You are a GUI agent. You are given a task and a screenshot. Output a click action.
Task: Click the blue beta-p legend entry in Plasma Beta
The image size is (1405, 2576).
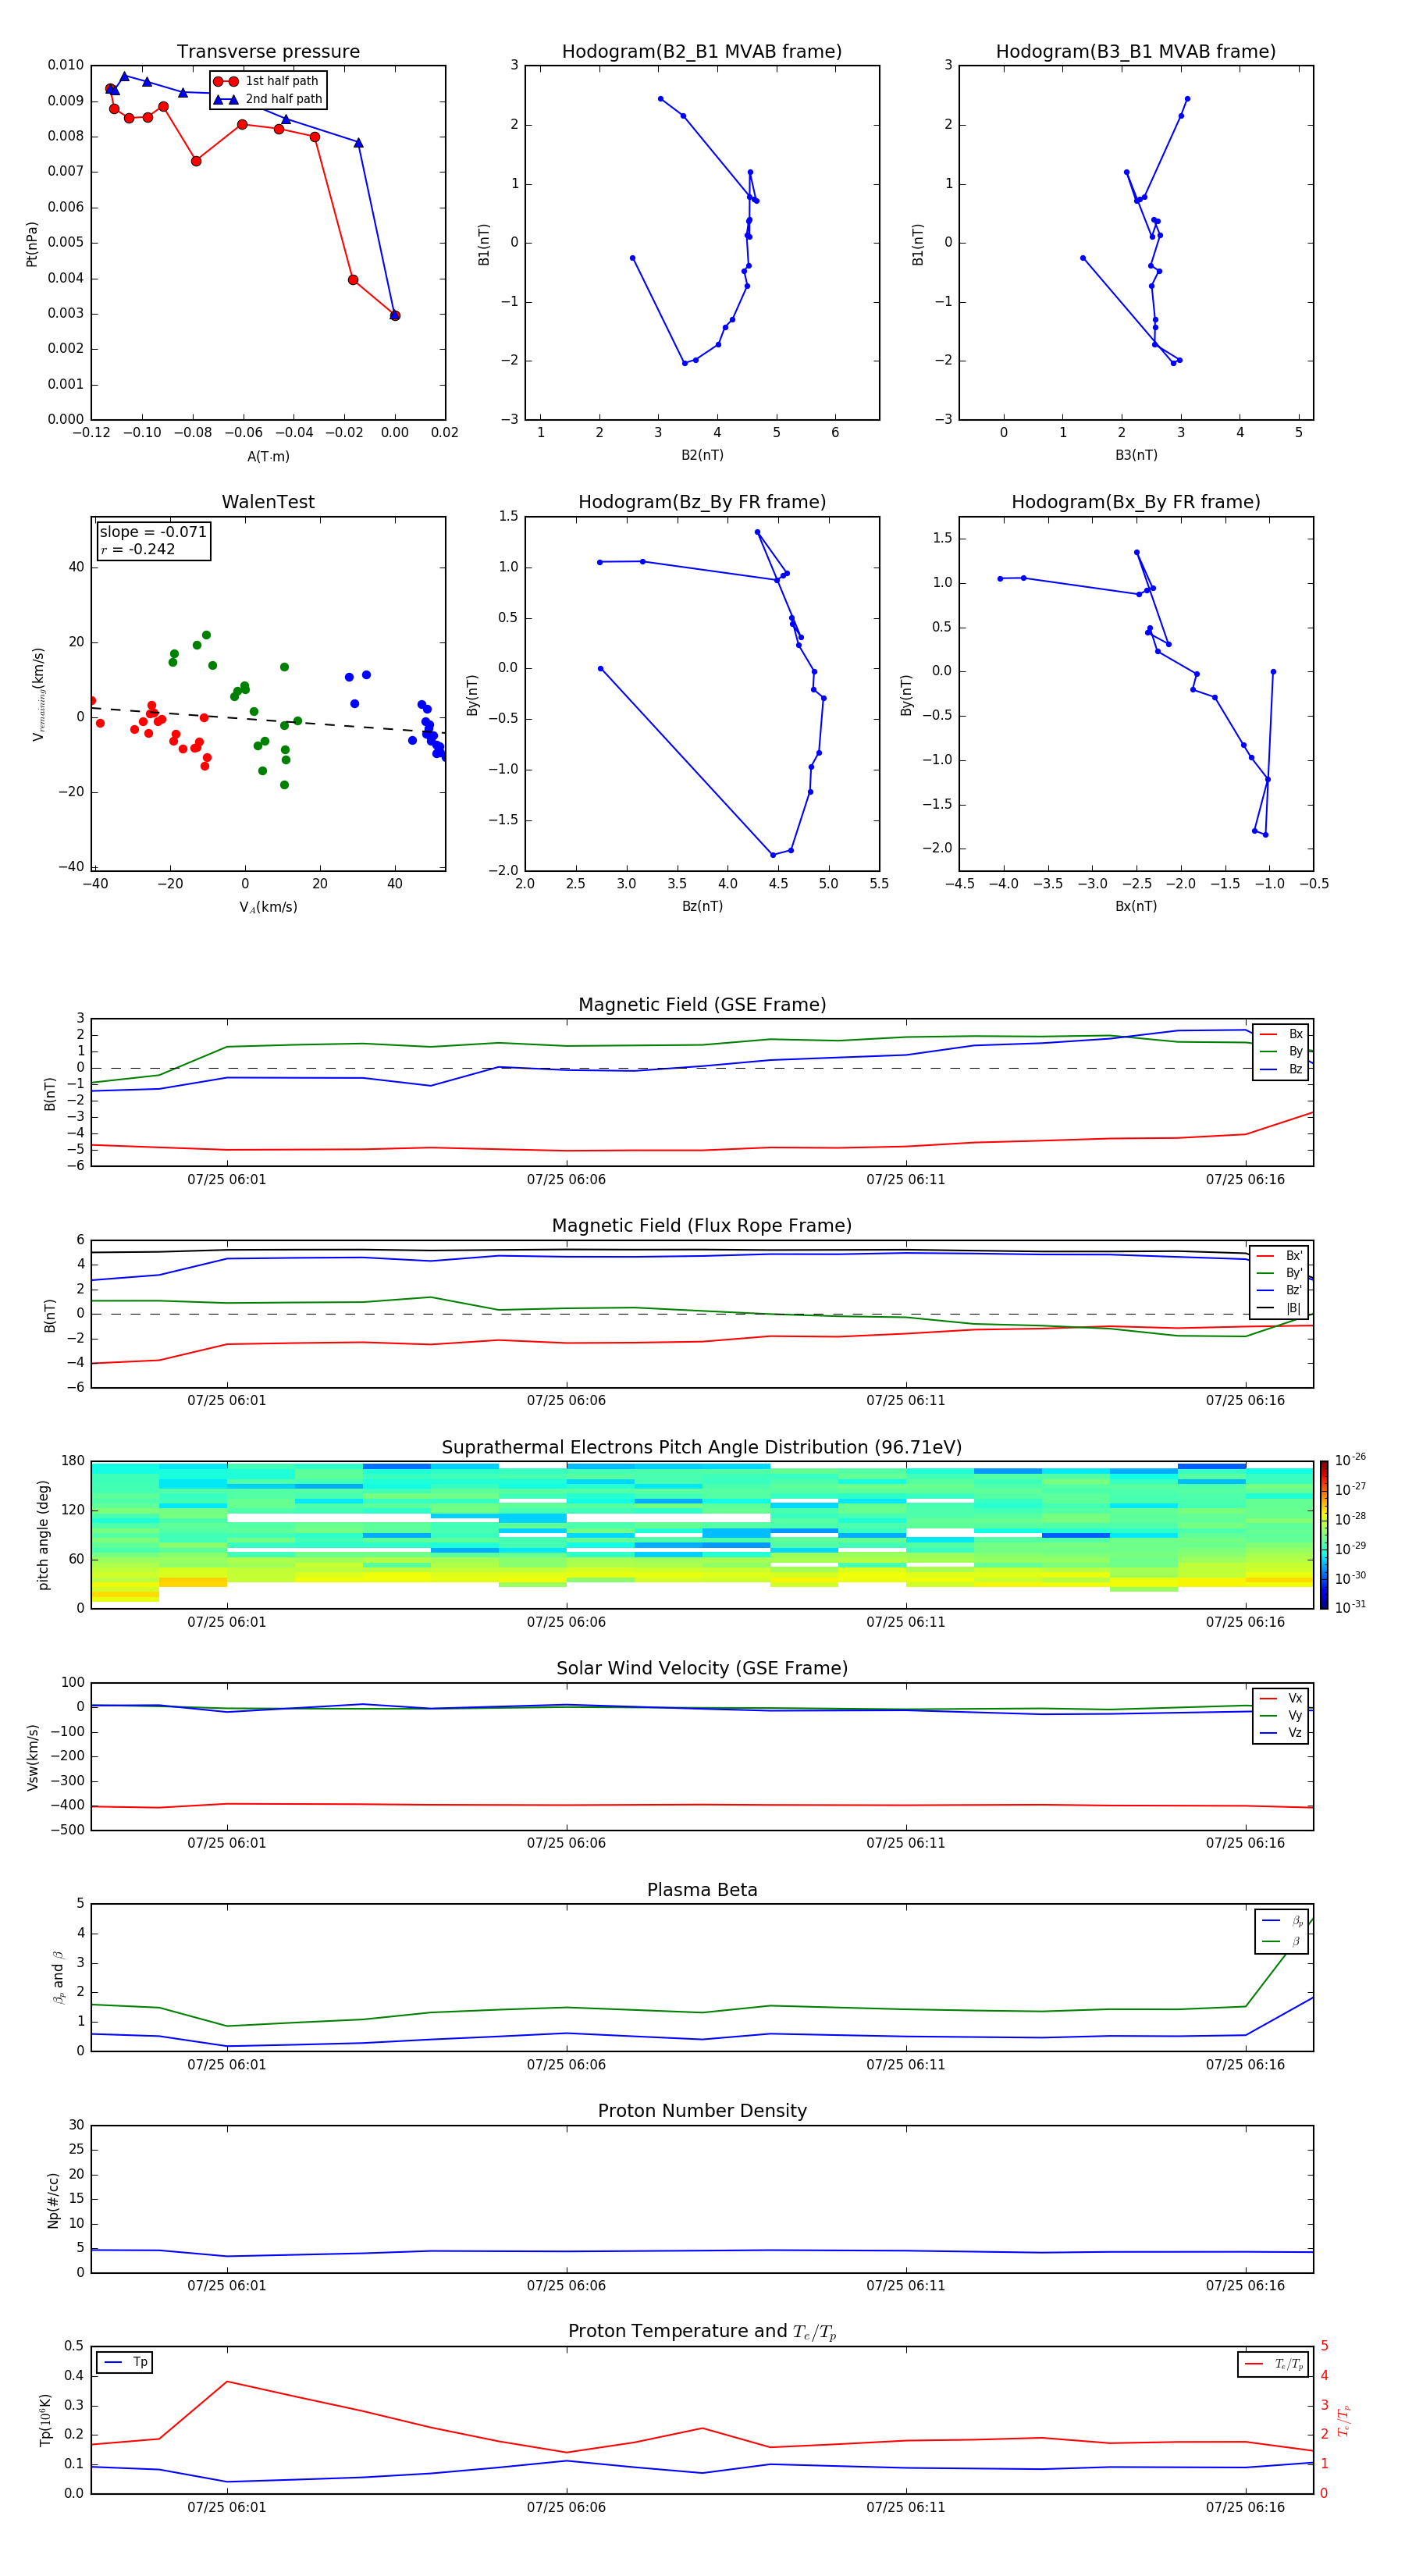[x=1283, y=1921]
